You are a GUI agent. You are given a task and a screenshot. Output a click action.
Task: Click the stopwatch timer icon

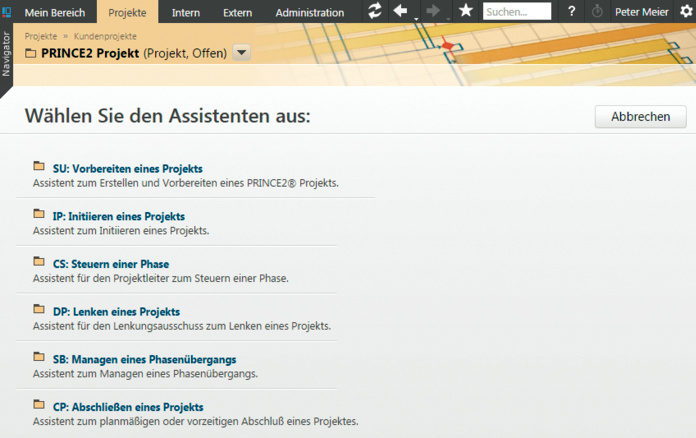598,12
